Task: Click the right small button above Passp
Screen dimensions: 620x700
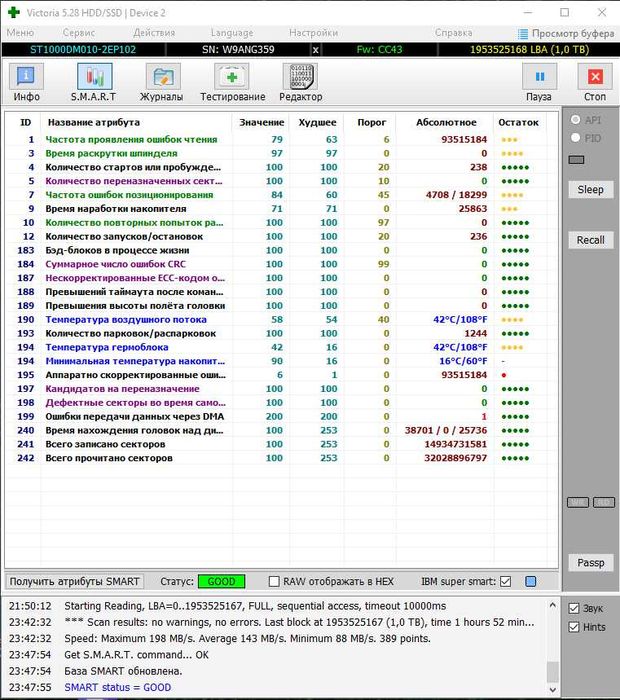Action: [604, 503]
